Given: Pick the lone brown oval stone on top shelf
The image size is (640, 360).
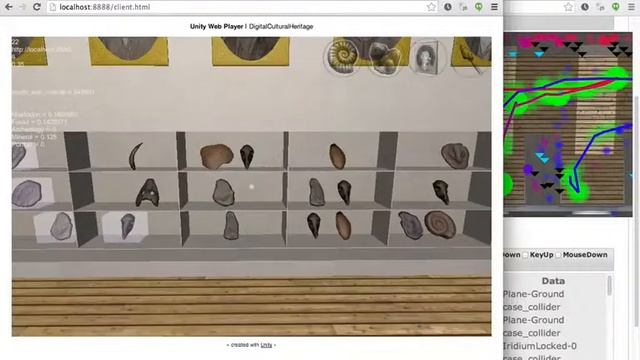Looking at the screenshot, I should click(x=338, y=156).
